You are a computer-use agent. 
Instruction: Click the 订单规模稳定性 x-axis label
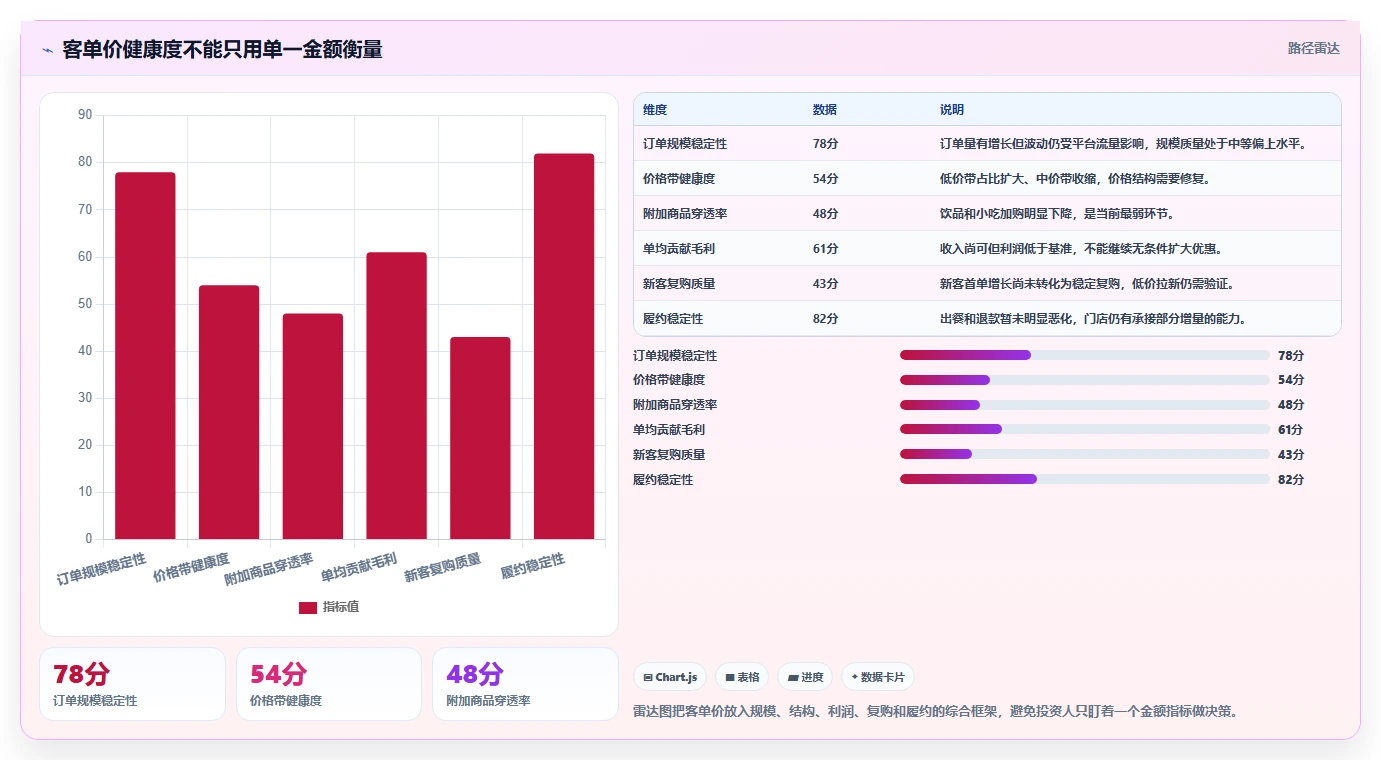pos(101,568)
